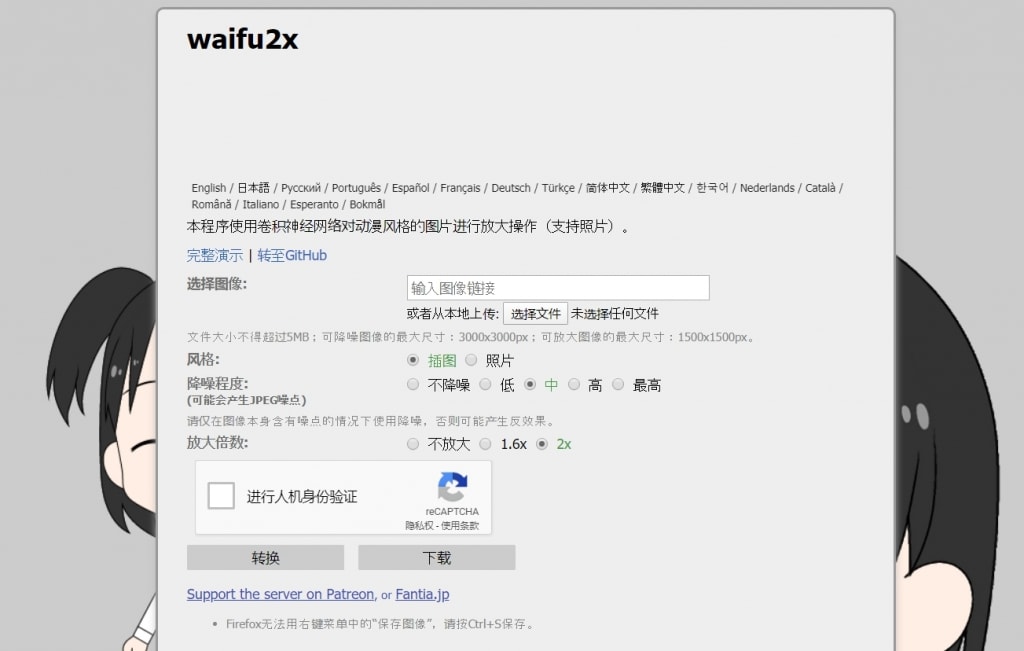Choose 高 noise reduction level
This screenshot has width=1024, height=651.
click(x=574, y=385)
